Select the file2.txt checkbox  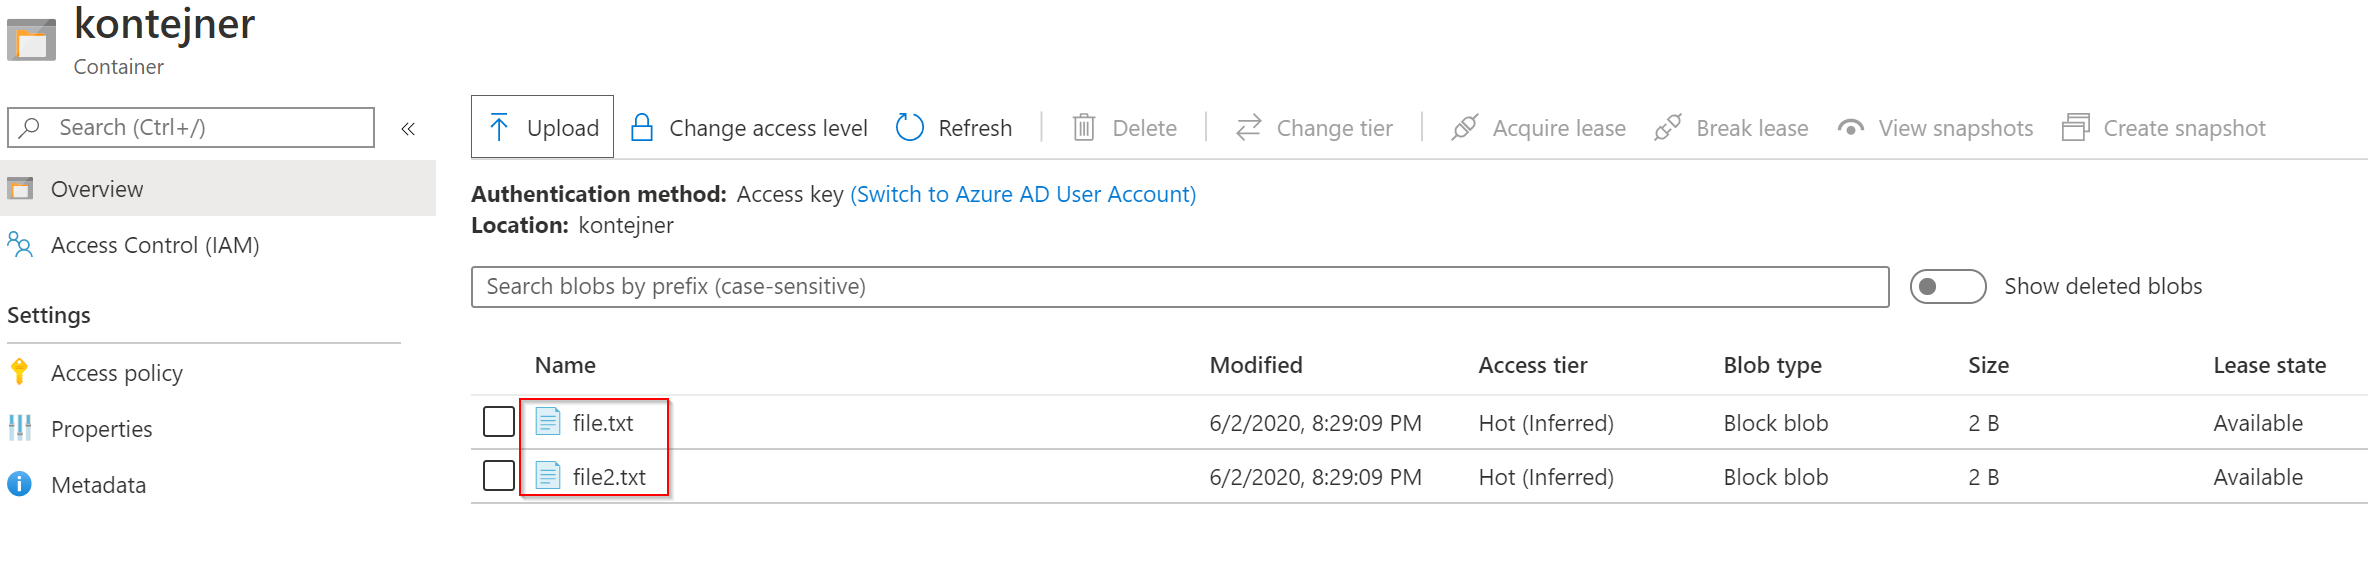pyautogui.click(x=499, y=476)
